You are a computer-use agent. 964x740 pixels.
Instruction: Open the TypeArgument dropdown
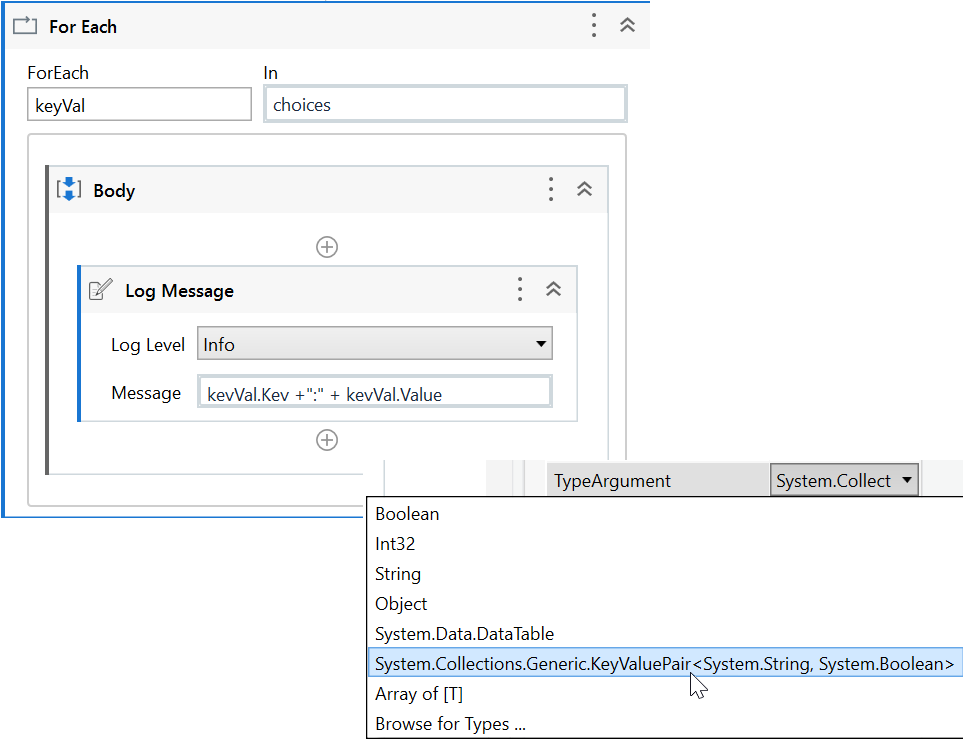(844, 481)
